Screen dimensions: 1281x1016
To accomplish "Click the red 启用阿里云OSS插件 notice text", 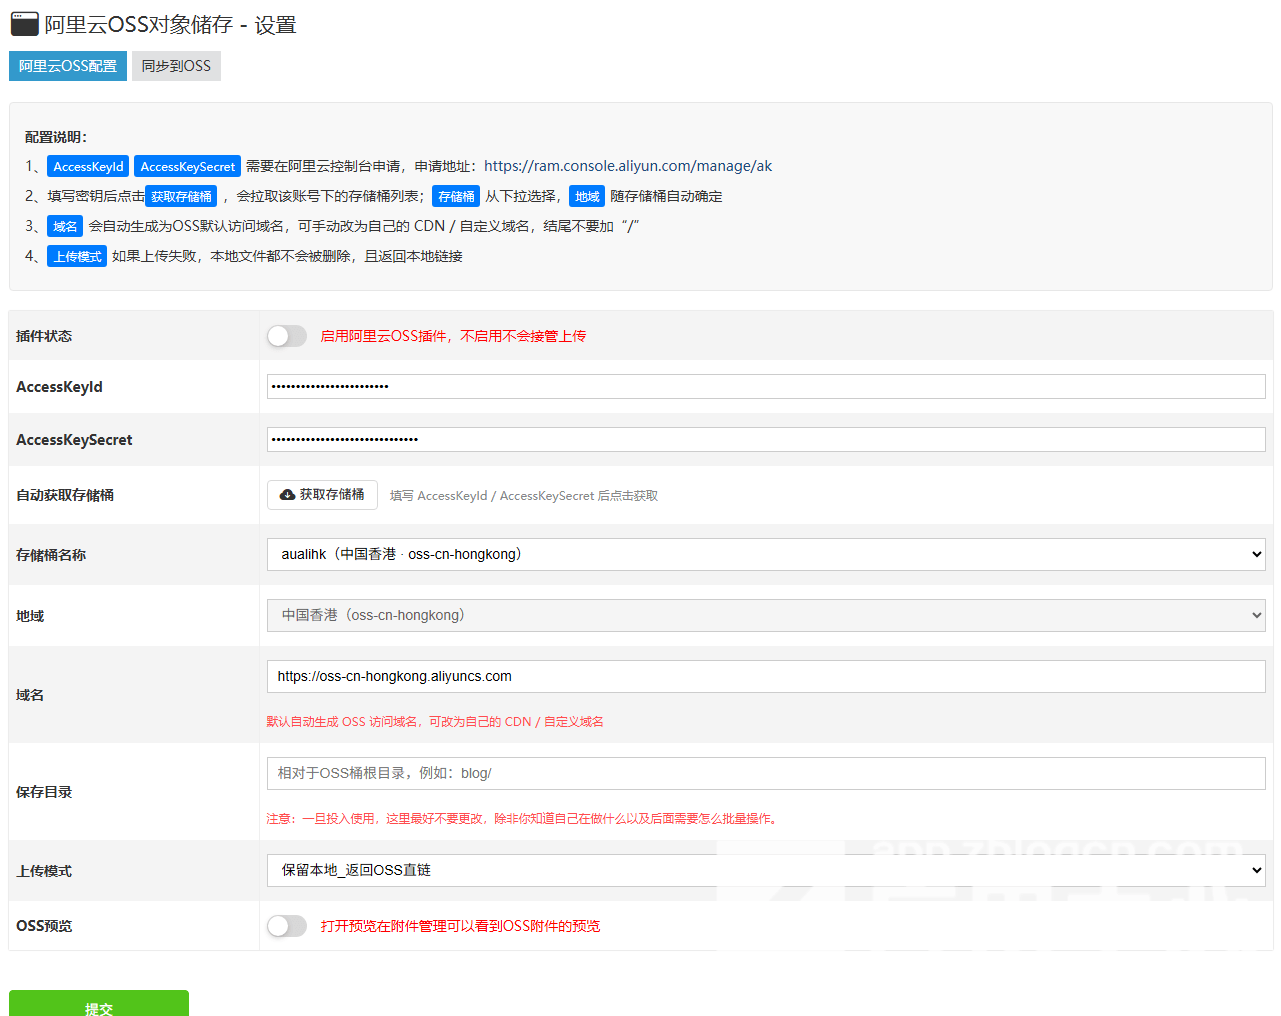I will tap(453, 336).
